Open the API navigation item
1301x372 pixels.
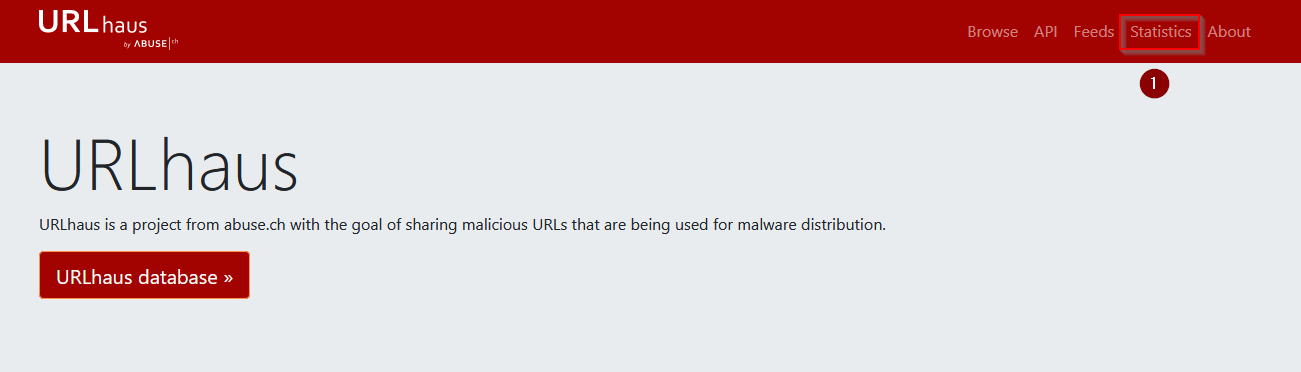click(1045, 32)
